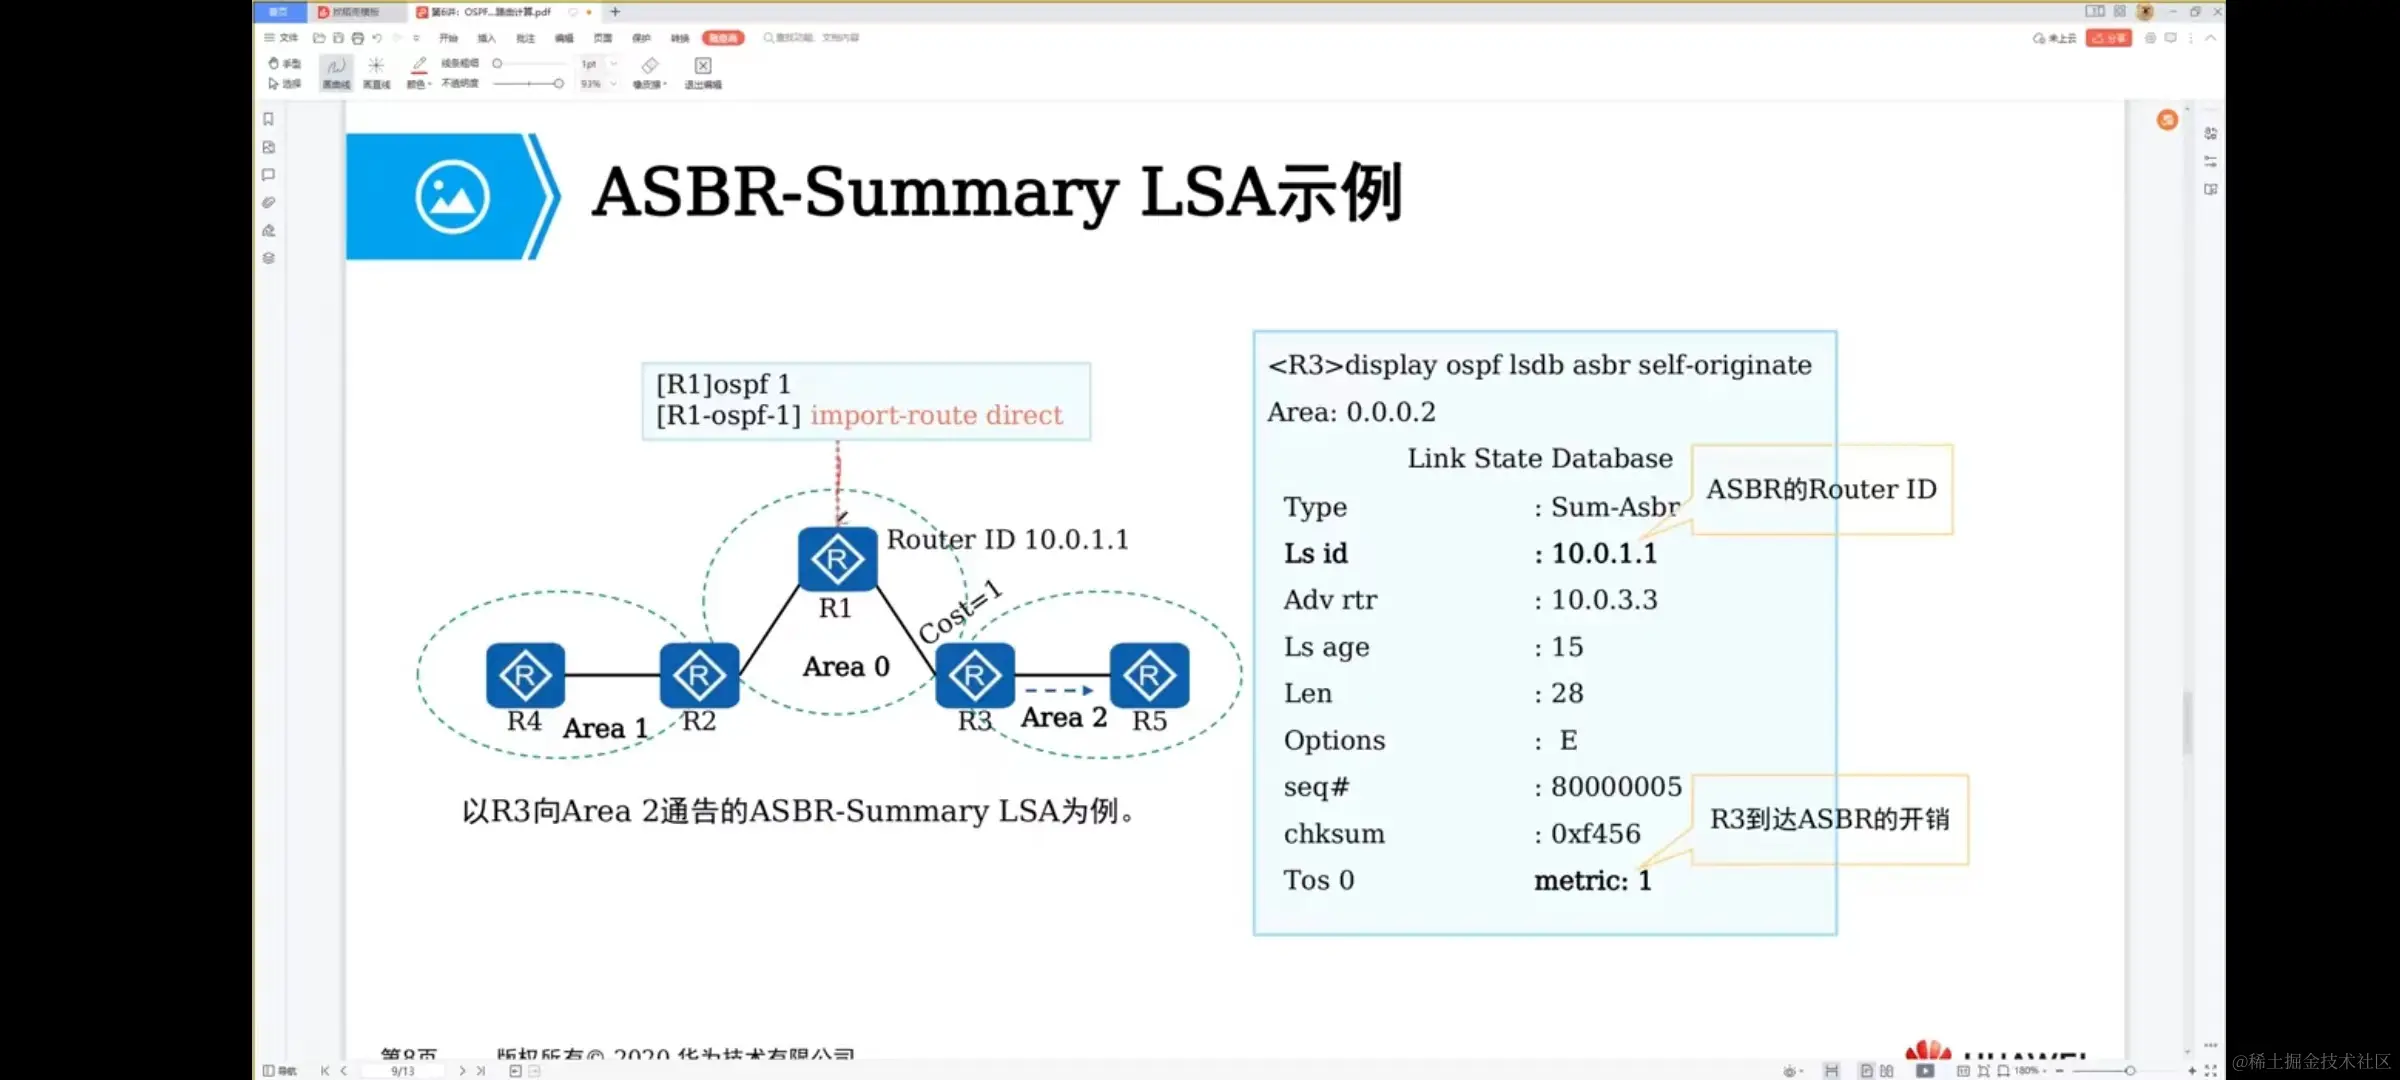Click the print icon in quick toolbar
The height and width of the screenshot is (1080, 2400).
pyautogui.click(x=357, y=38)
